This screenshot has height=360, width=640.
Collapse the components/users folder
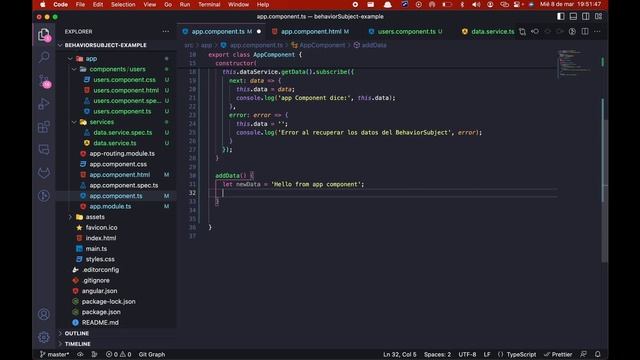click(117, 69)
